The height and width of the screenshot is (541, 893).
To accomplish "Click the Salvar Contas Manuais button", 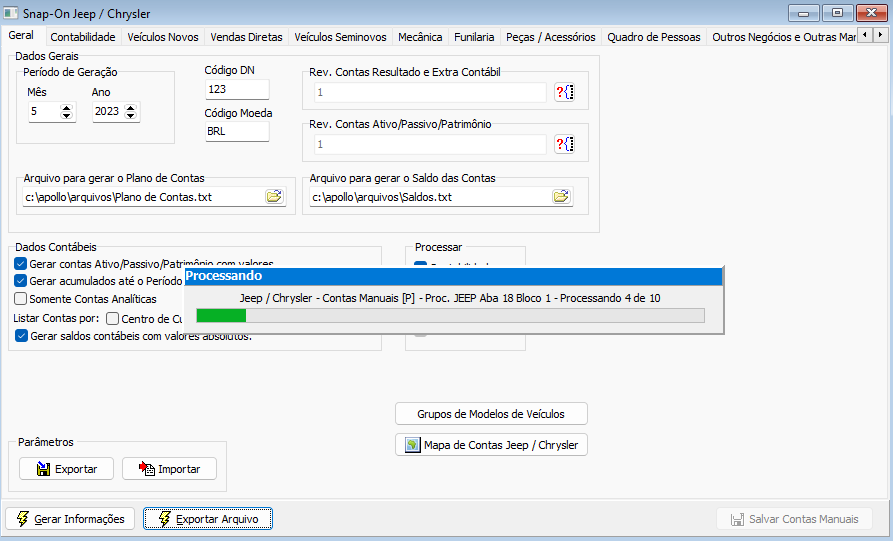I will (x=794, y=519).
